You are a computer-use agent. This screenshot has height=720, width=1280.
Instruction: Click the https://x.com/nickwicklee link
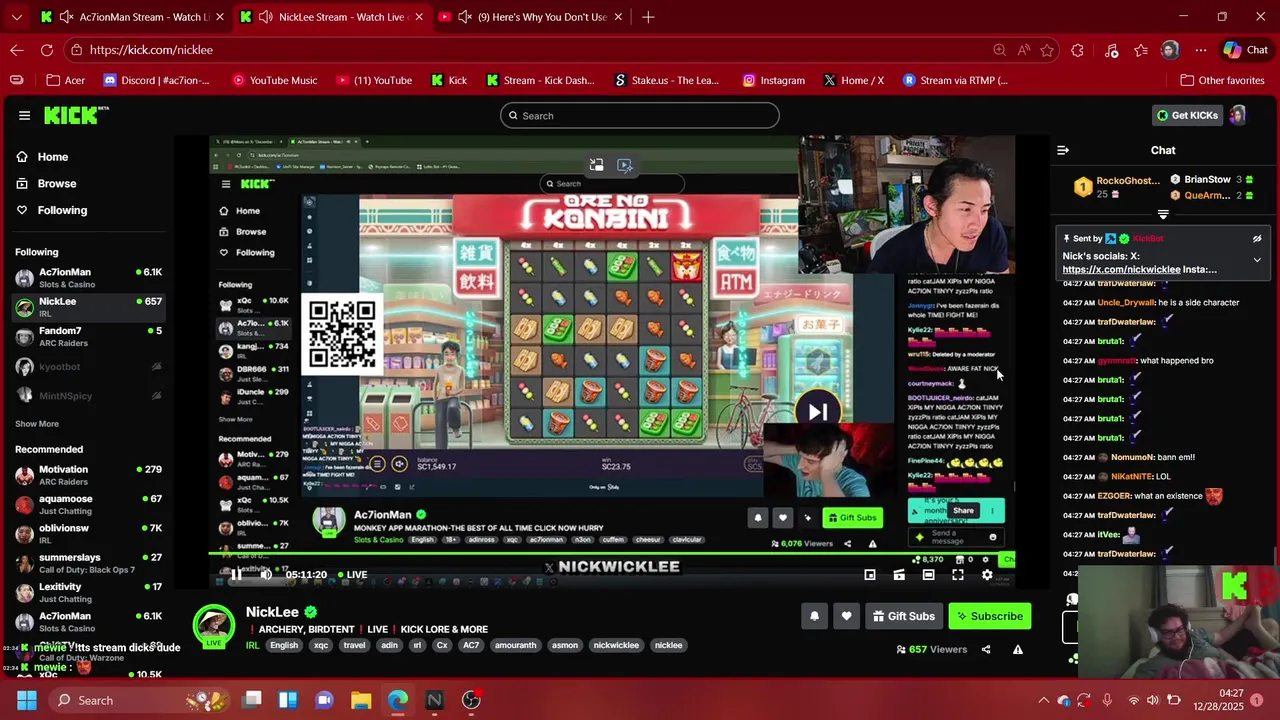point(1121,269)
